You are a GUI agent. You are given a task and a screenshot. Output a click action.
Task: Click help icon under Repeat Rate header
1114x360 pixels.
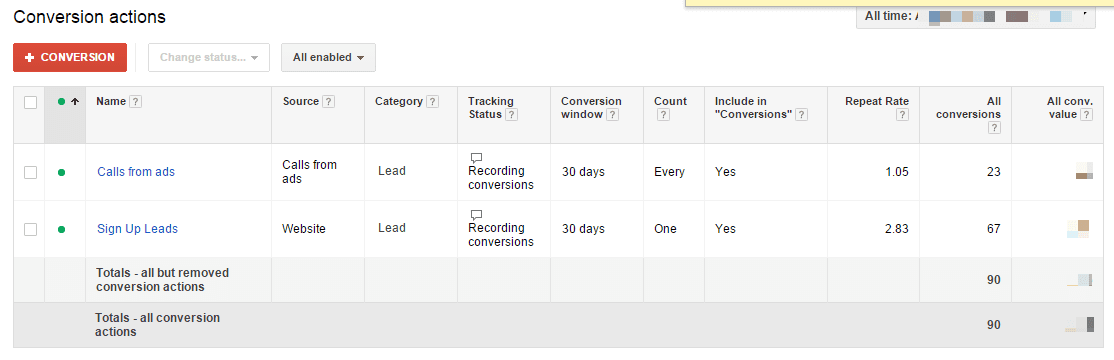pyautogui.click(x=902, y=114)
